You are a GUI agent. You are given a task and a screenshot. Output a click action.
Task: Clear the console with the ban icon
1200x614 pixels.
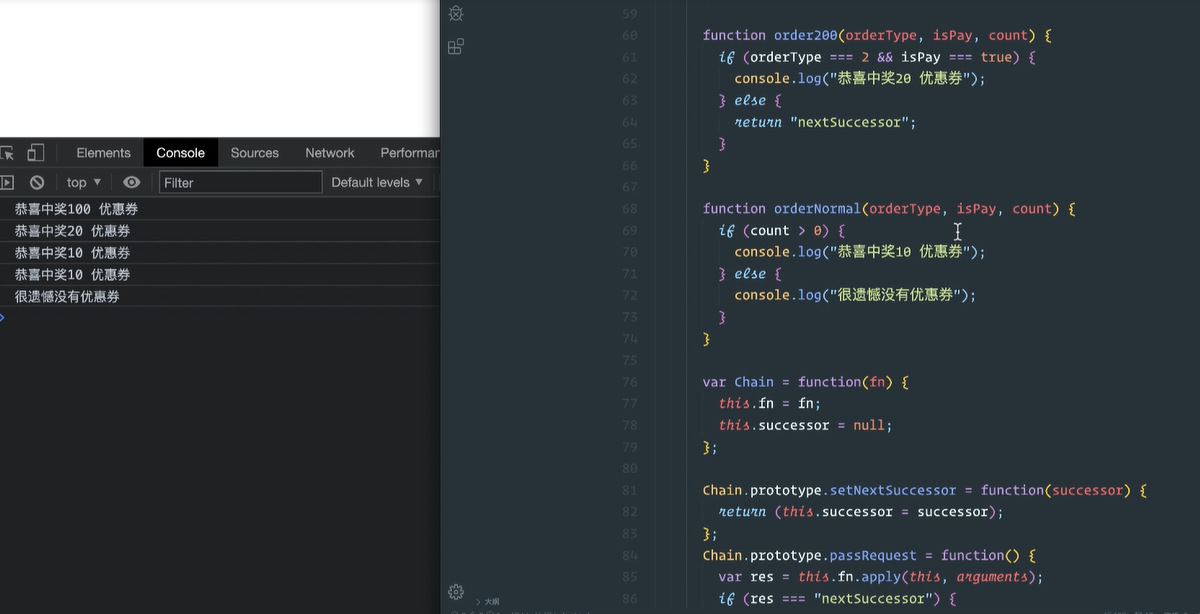tap(37, 182)
